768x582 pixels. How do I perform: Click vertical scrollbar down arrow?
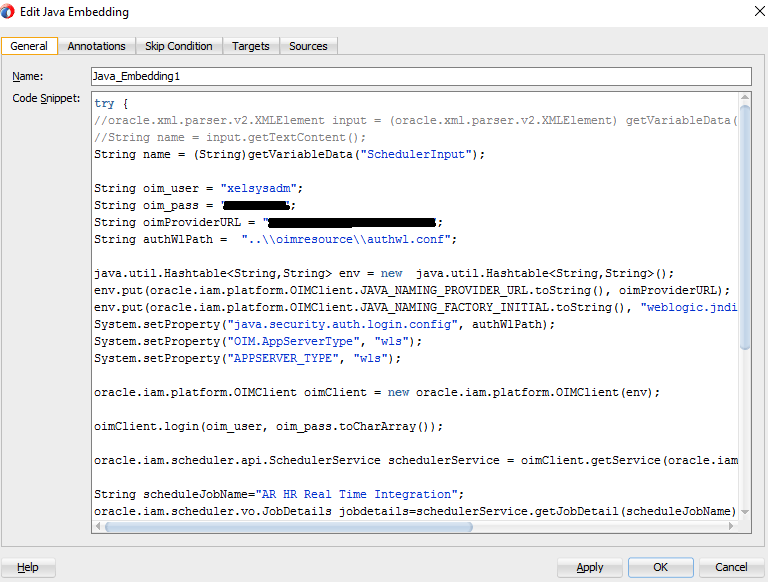tap(745, 511)
